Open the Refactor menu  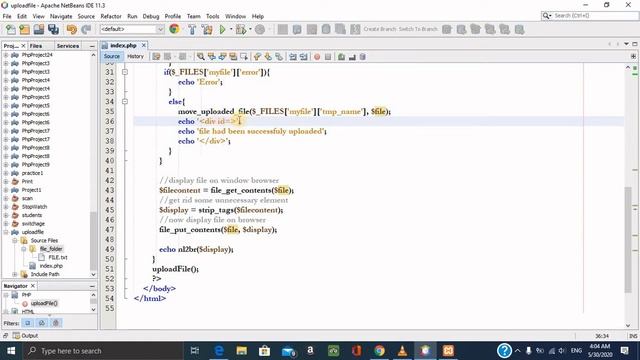pos(111,16)
